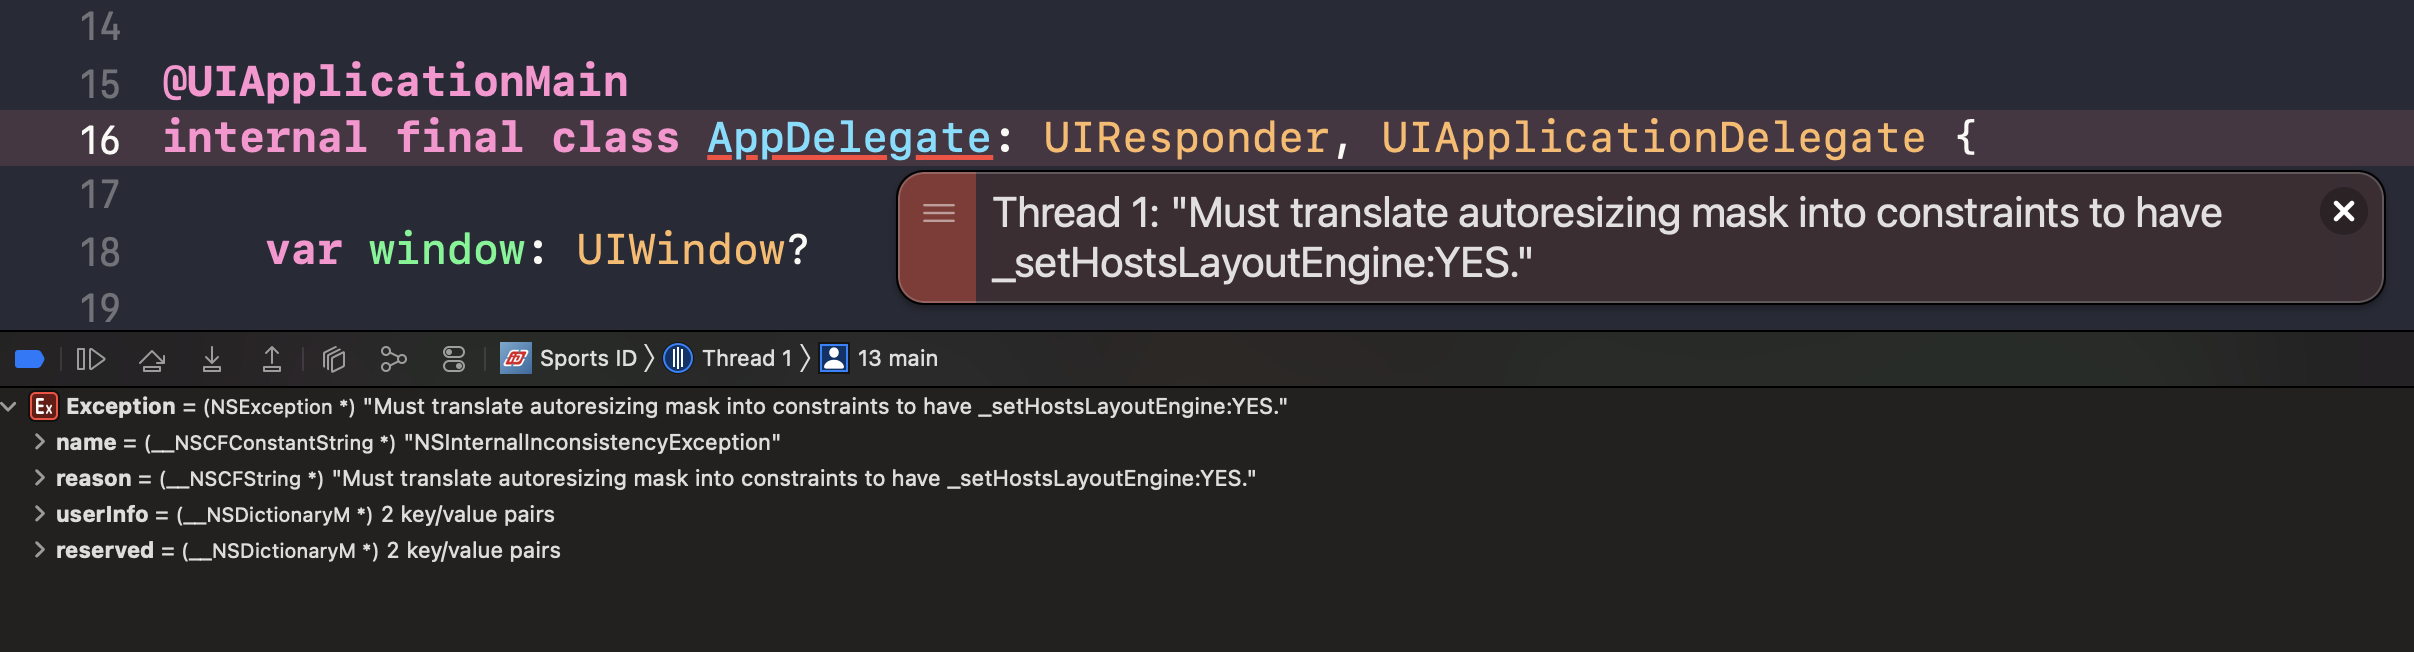Viewport: 2414px width, 652px height.
Task: Toggle the blue breakpoints activation button
Action: coord(30,359)
